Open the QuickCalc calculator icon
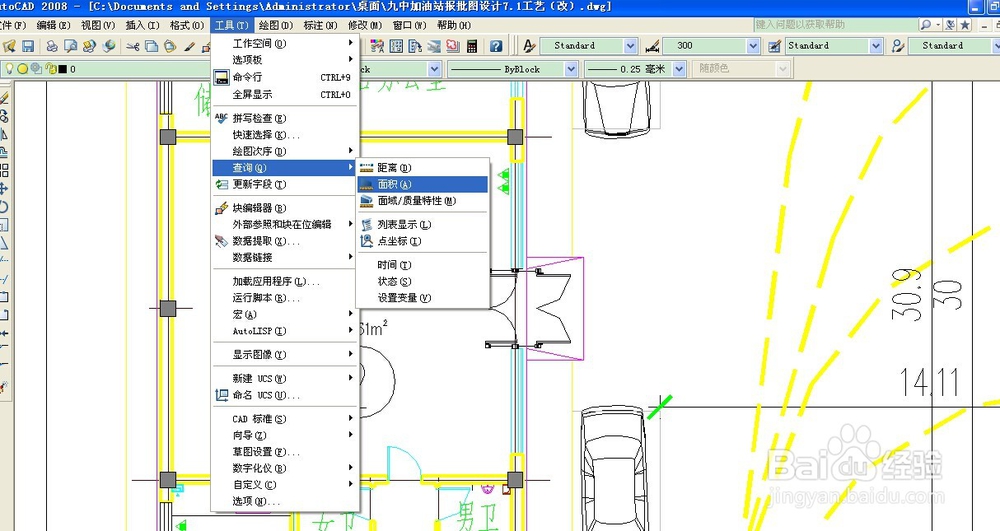 click(x=472, y=46)
